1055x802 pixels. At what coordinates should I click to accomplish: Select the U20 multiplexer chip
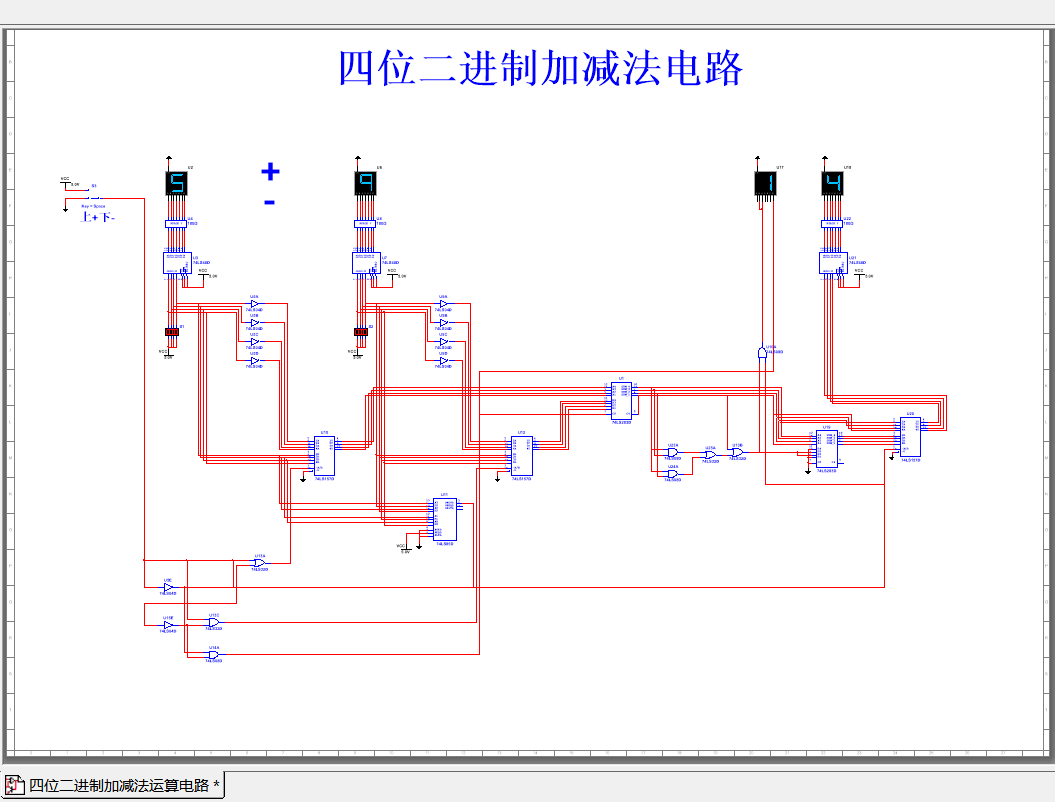[x=910, y=437]
